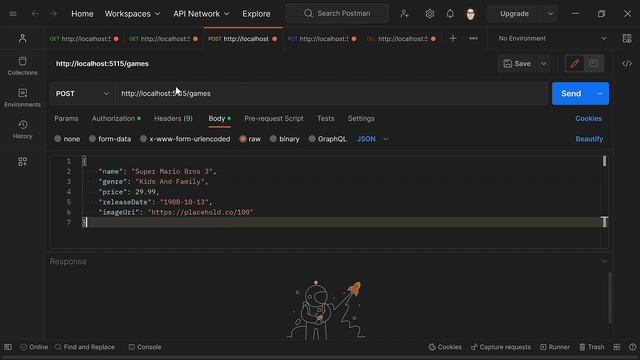Select the binary body type

284,139
